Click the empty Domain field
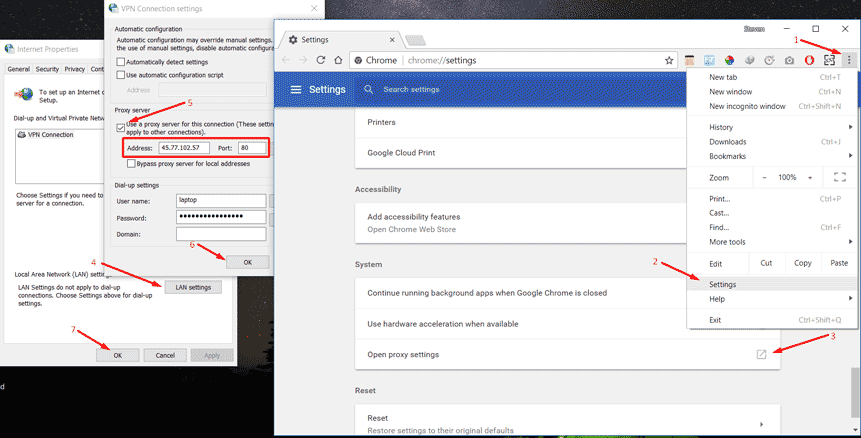Image resolution: width=861 pixels, height=438 pixels. 221,234
